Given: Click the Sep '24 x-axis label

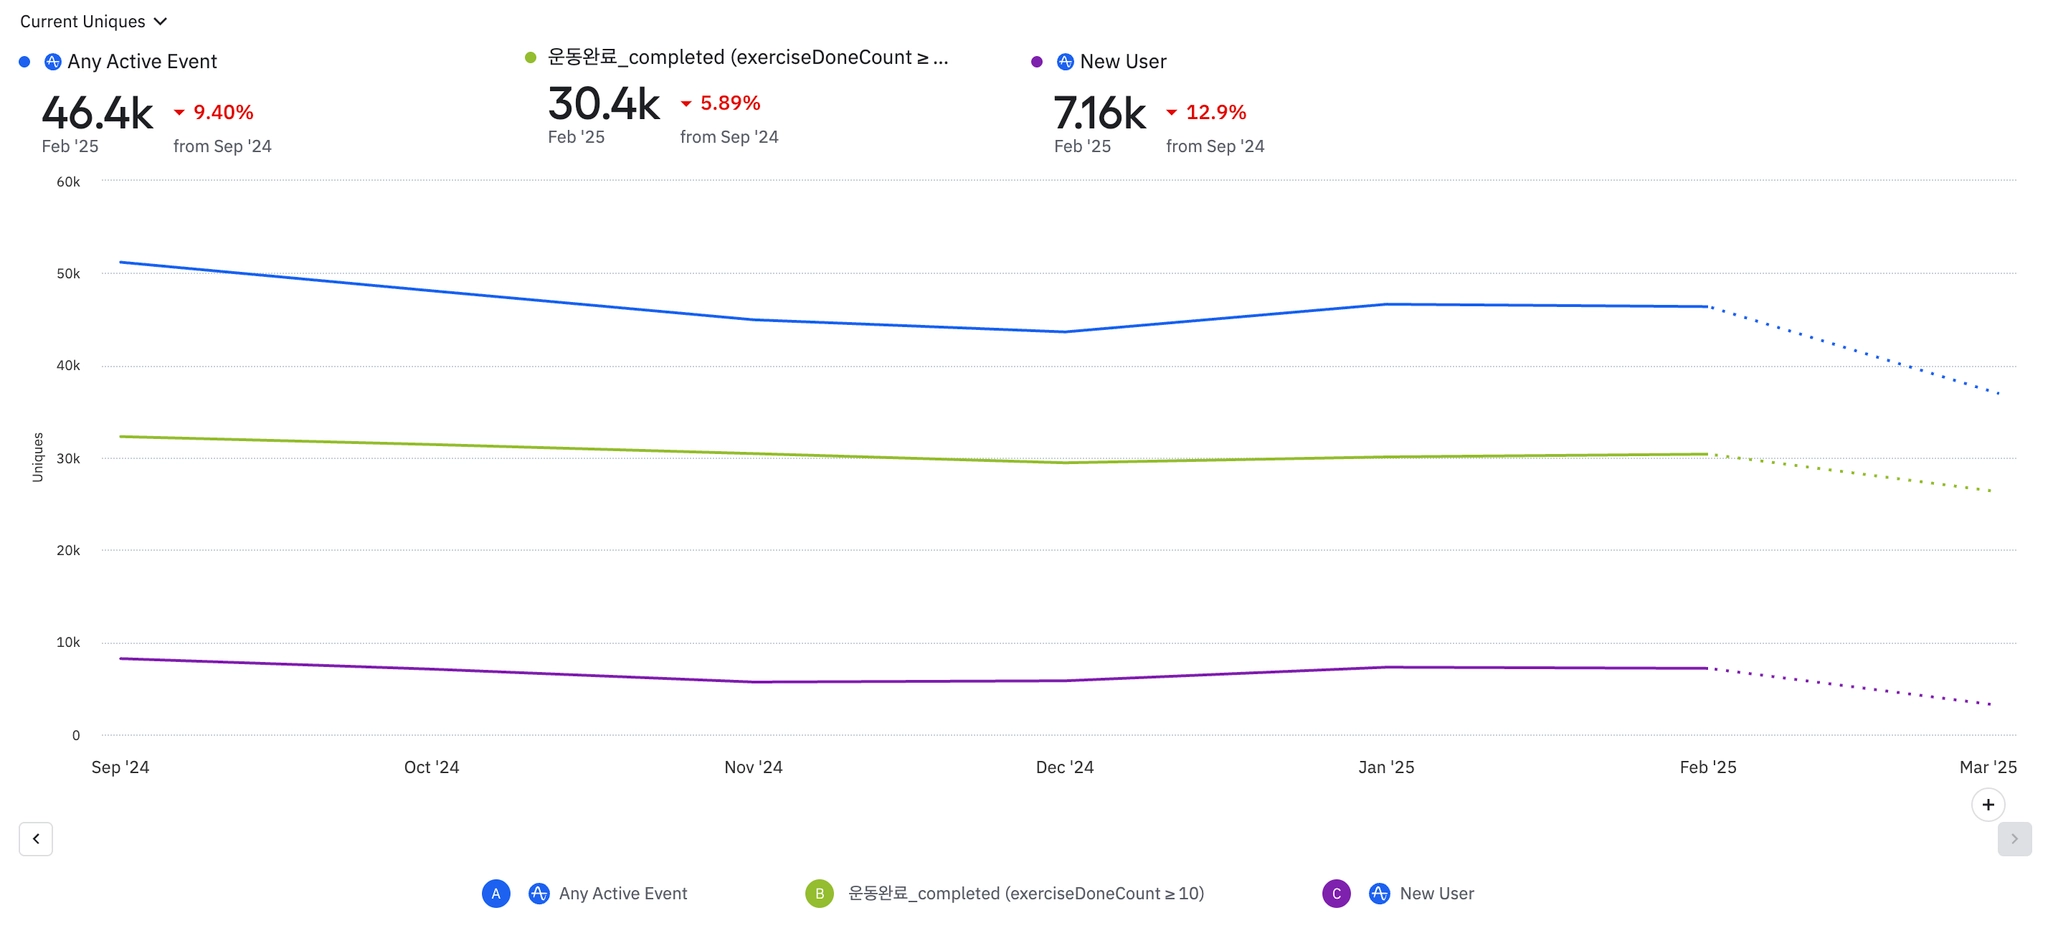Looking at the screenshot, I should click(x=120, y=767).
